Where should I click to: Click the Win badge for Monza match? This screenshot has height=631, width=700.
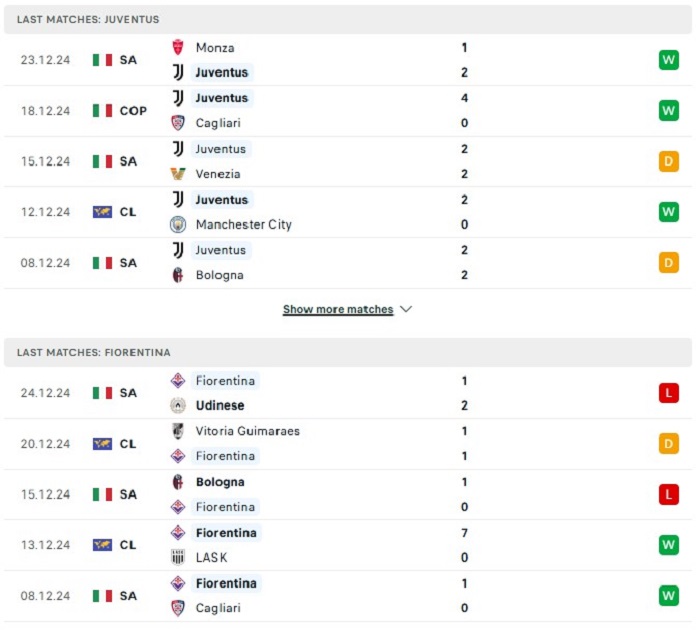[668, 60]
